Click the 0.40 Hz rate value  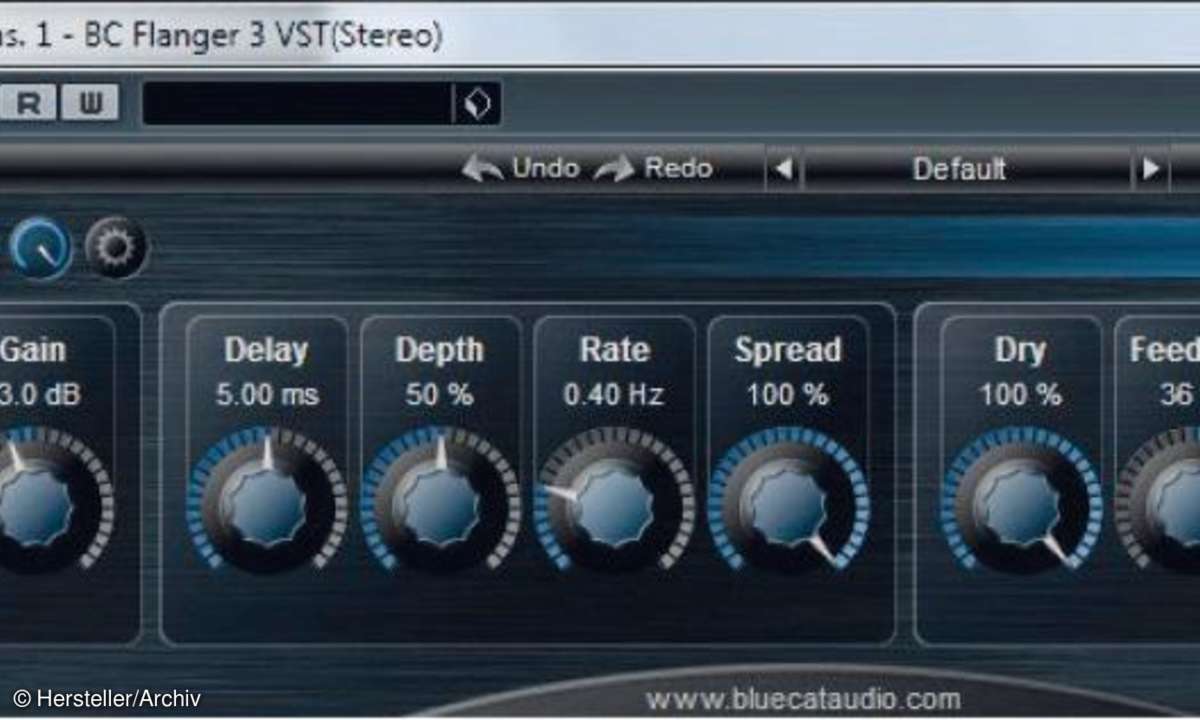click(x=613, y=395)
